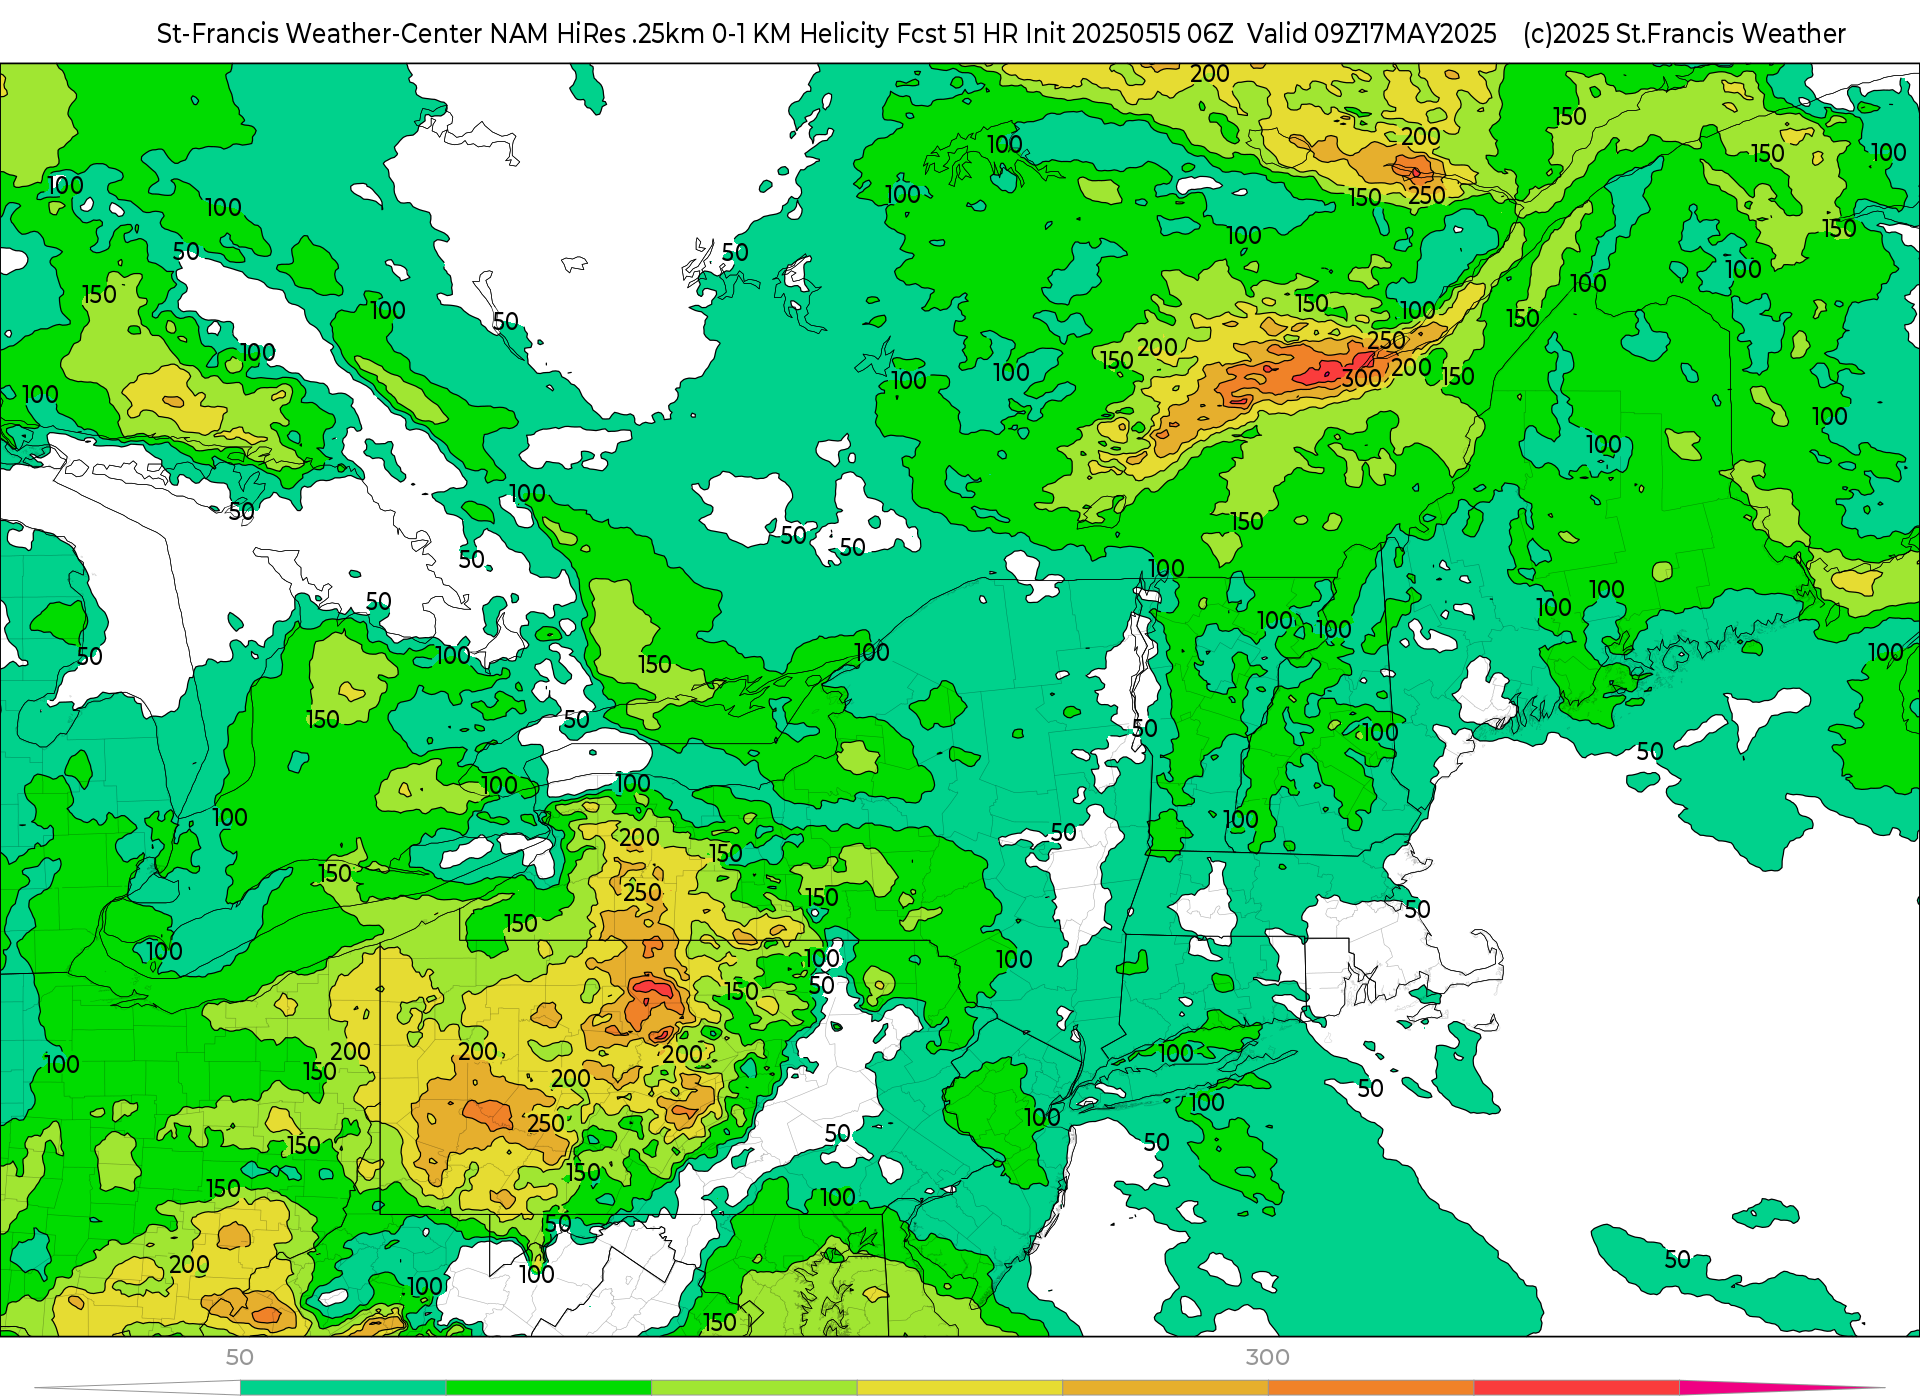Click the red helicity core below the 250 label in Pennsylvania
Image resolution: width=1920 pixels, height=1400 pixels.
pos(653,989)
